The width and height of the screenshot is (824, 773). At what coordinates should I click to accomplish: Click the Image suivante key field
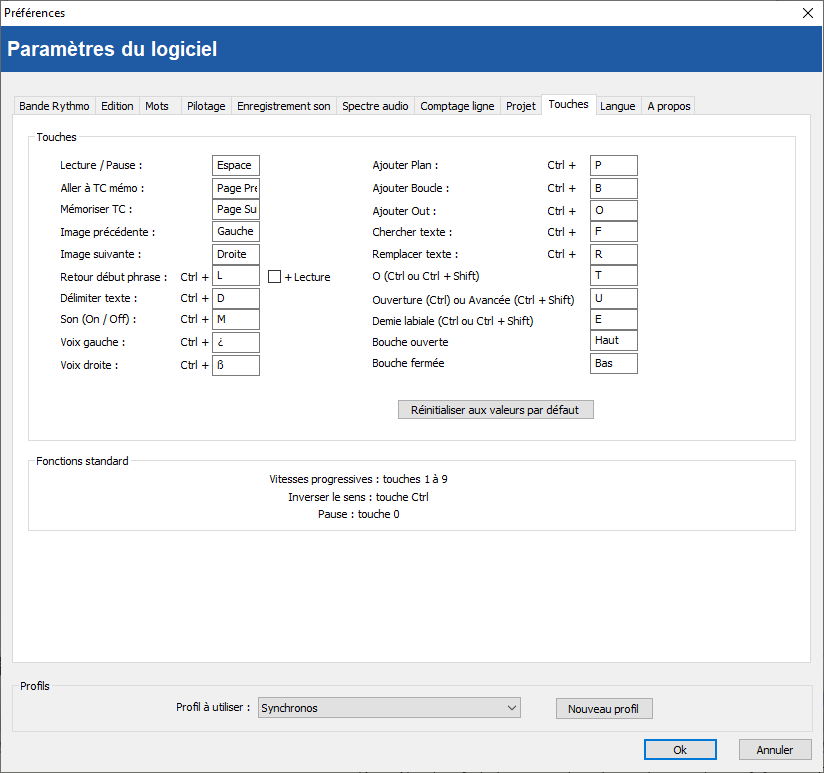tap(236, 255)
